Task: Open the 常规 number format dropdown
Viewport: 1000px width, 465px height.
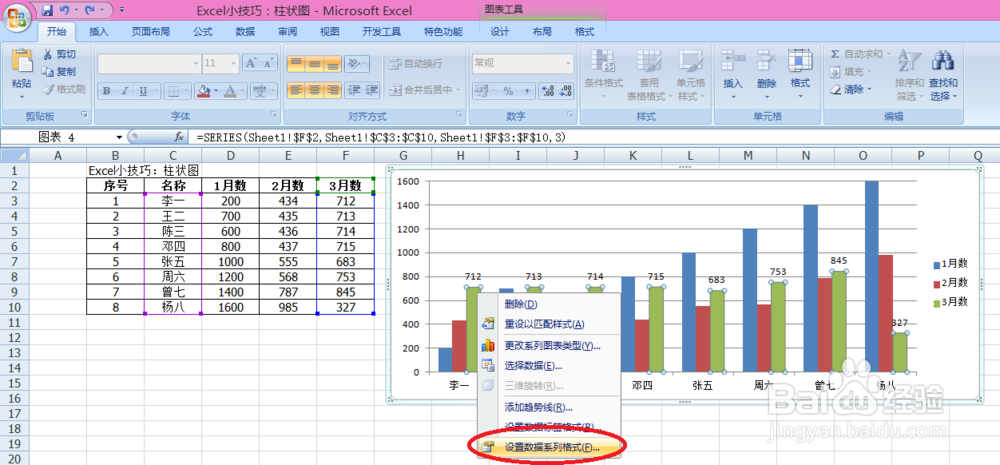Action: point(568,63)
